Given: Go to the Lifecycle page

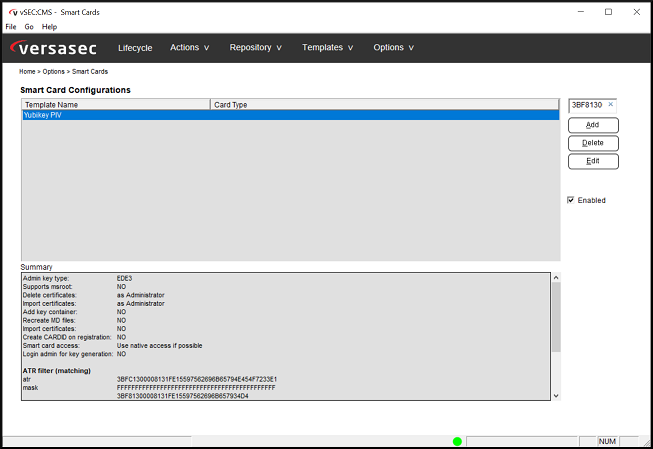Looking at the screenshot, I should tap(135, 47).
